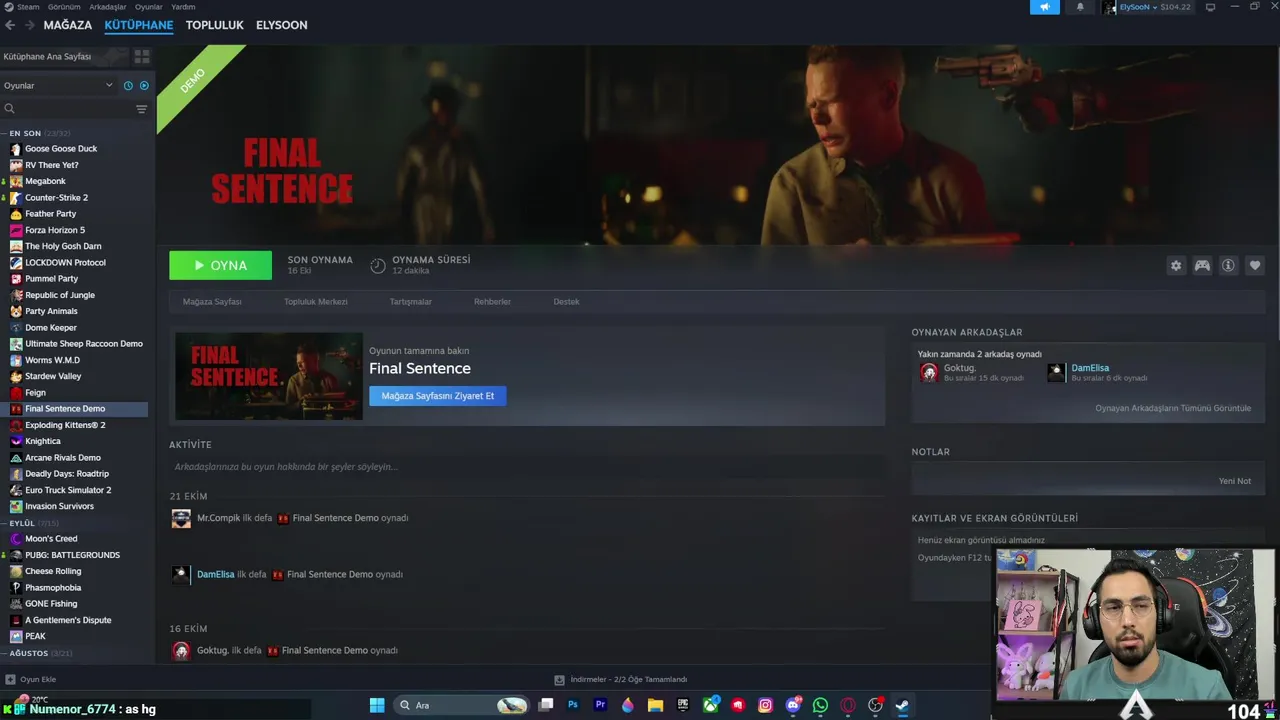Viewport: 1280px width, 720px height.
Task: Click the activity comment input field
Action: click(x=527, y=467)
